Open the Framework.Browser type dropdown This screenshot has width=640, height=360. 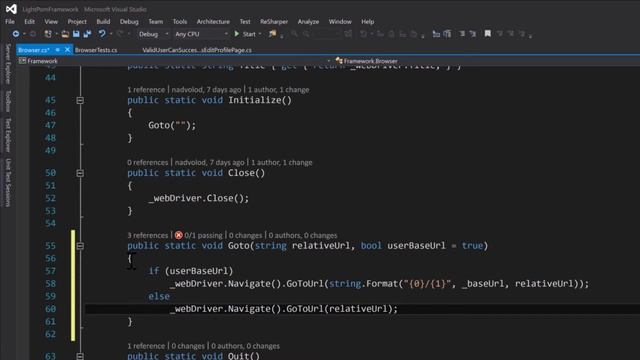487,61
